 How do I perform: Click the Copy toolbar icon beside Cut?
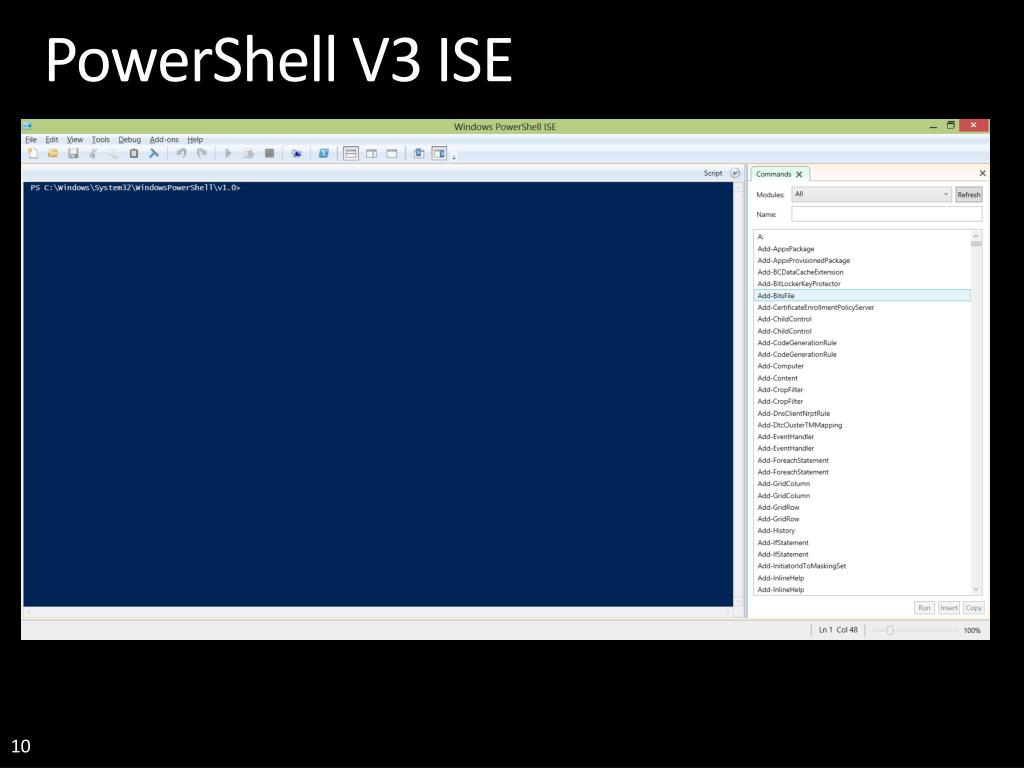coord(114,153)
